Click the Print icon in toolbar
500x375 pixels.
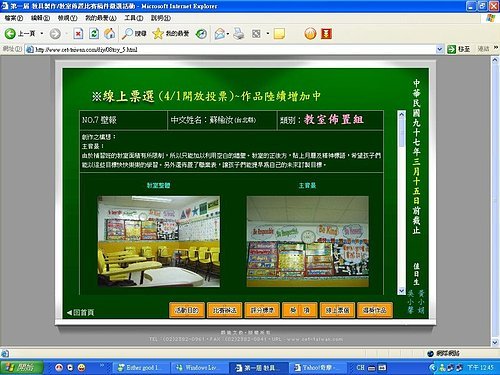click(238, 34)
